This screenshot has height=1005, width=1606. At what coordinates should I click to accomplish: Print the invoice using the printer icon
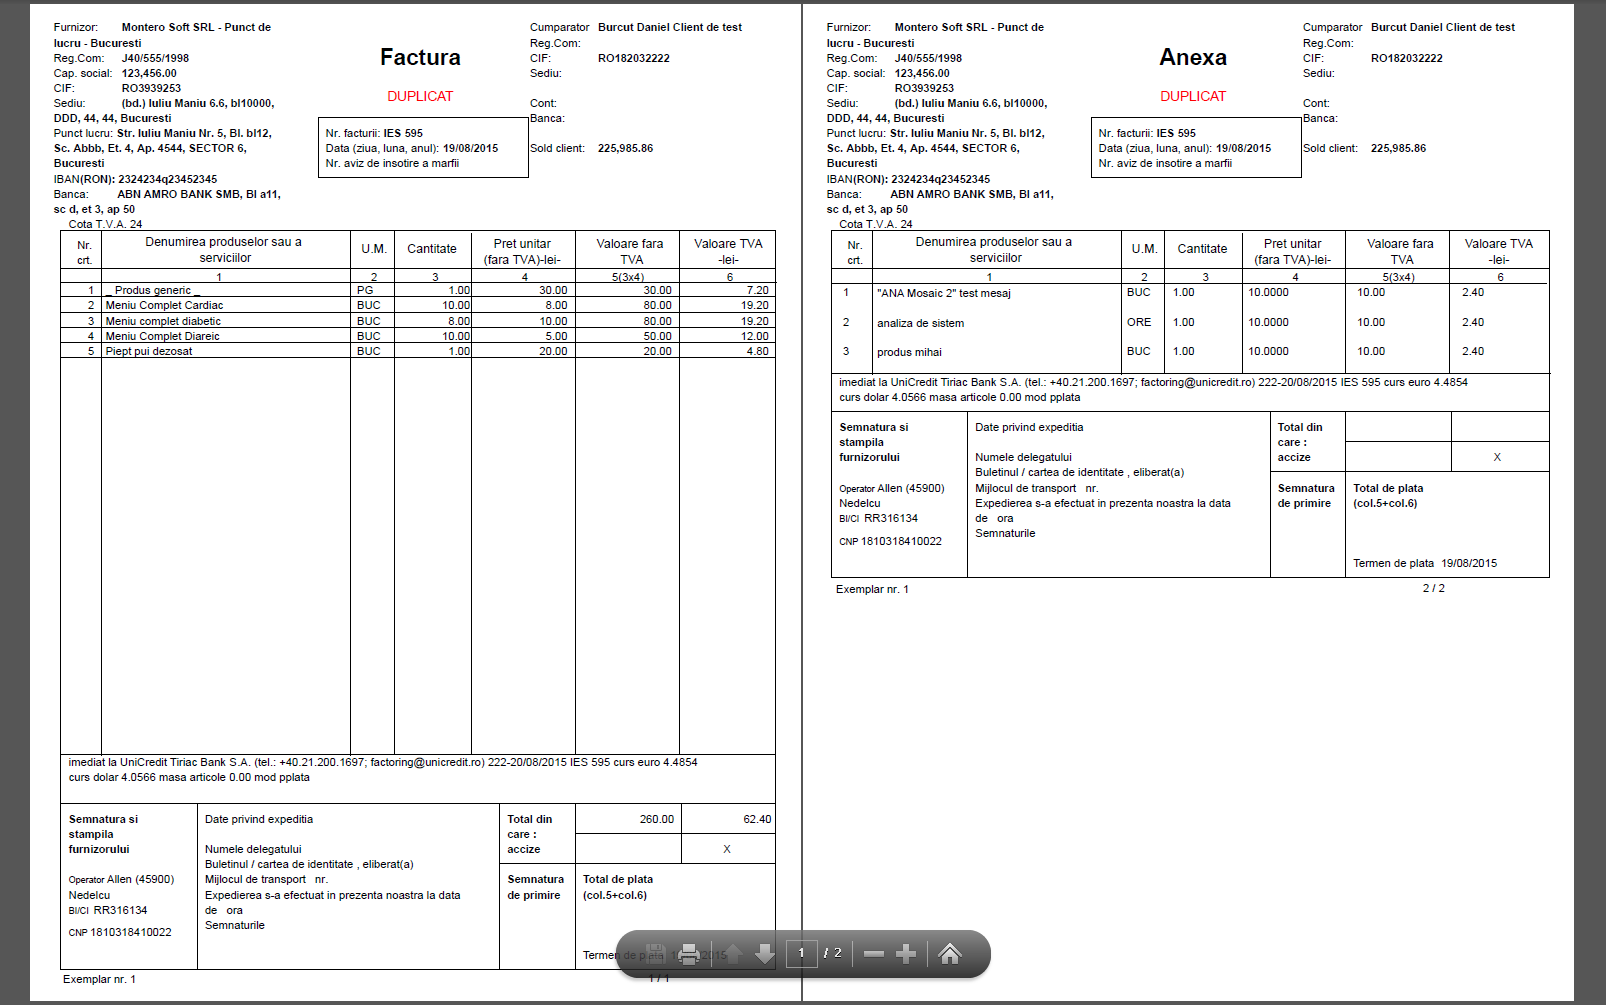tap(689, 954)
